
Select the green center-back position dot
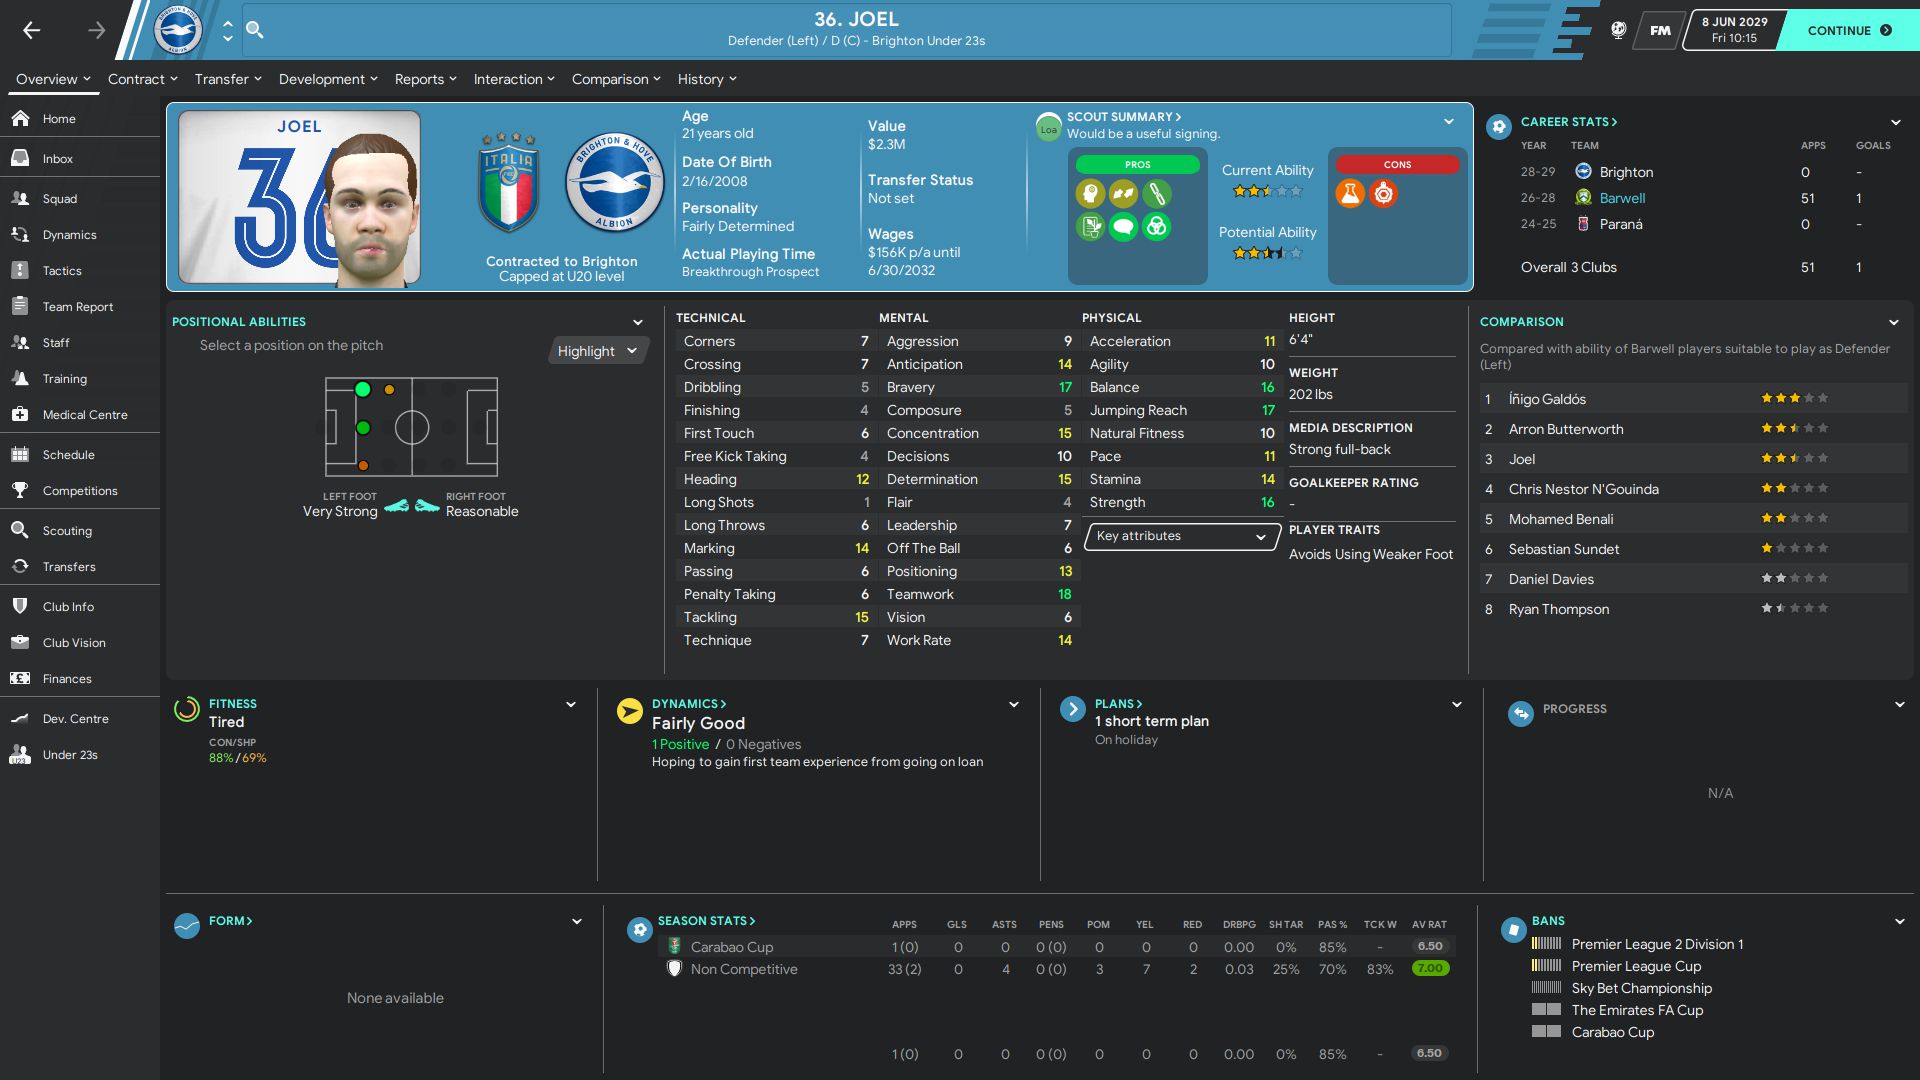[363, 428]
